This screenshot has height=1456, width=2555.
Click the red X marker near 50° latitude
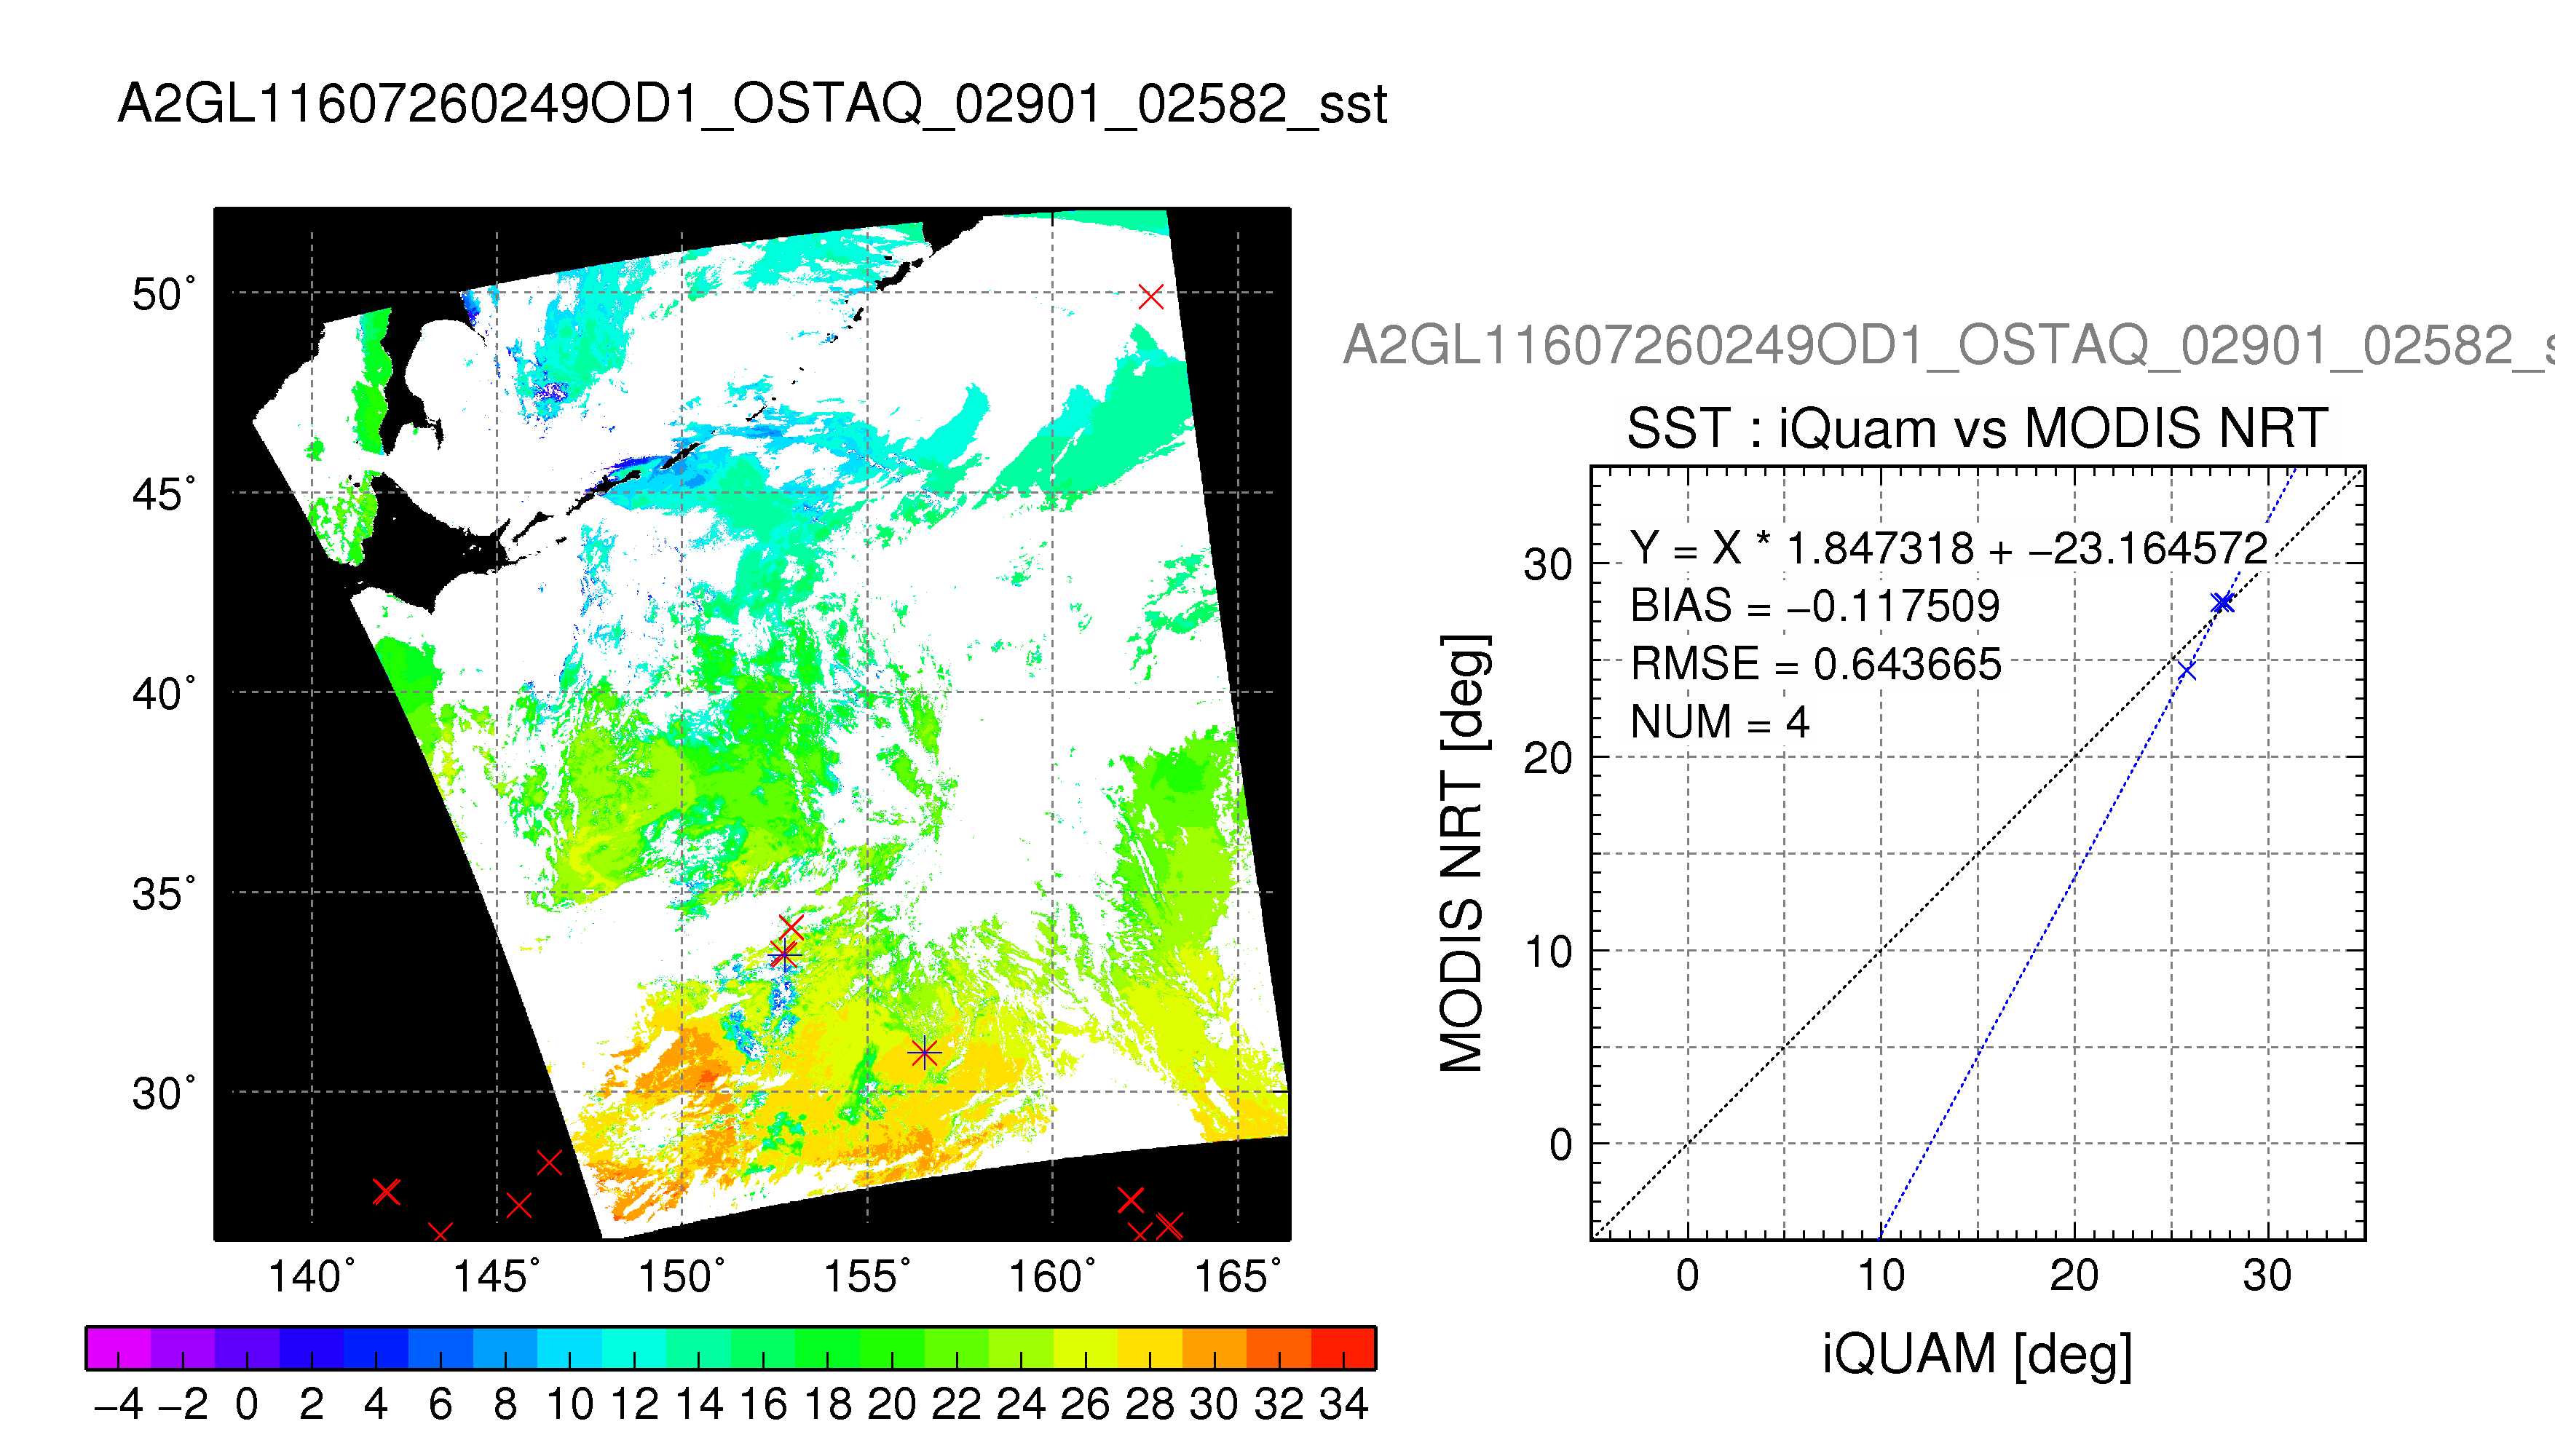pyautogui.click(x=1151, y=297)
